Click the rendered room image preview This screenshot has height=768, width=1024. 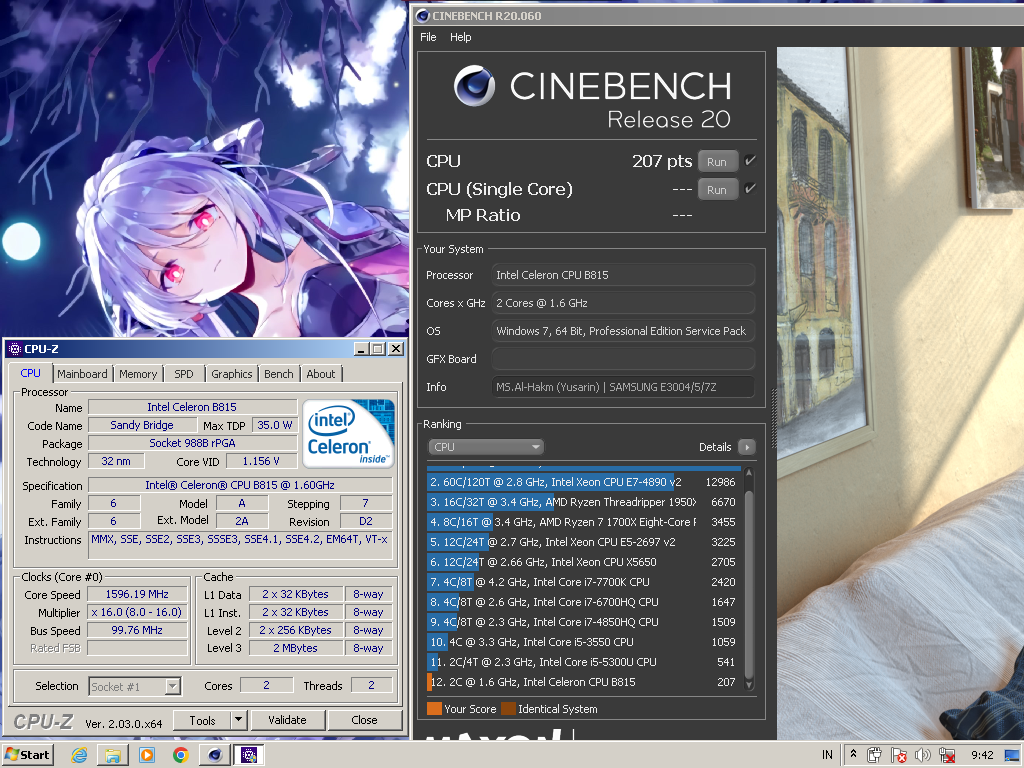click(900, 393)
